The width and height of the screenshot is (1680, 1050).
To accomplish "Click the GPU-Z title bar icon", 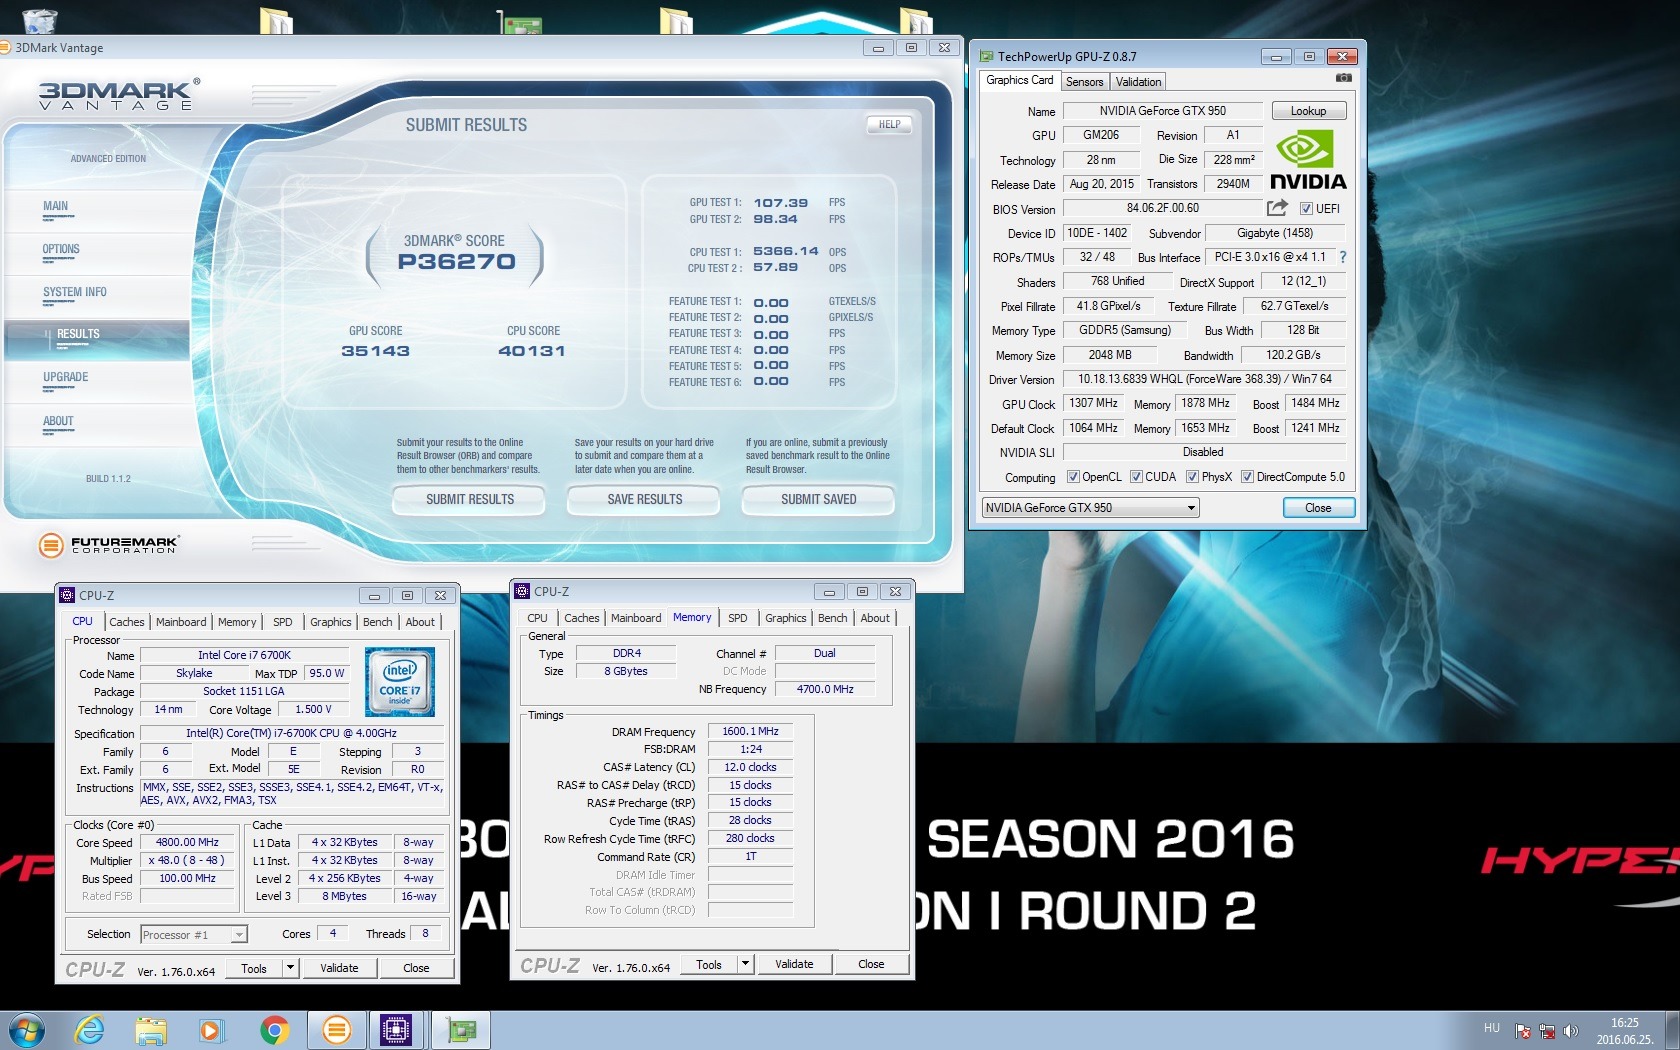I will 986,57.
